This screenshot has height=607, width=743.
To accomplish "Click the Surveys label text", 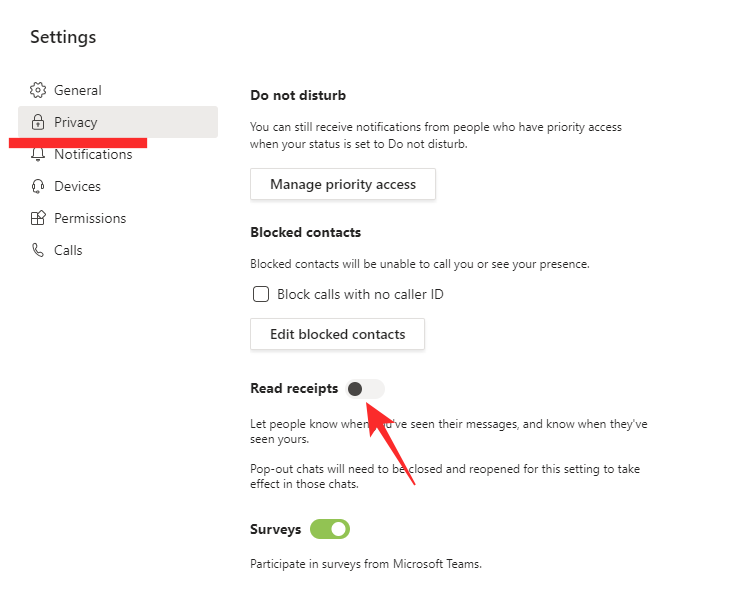I will point(275,529).
